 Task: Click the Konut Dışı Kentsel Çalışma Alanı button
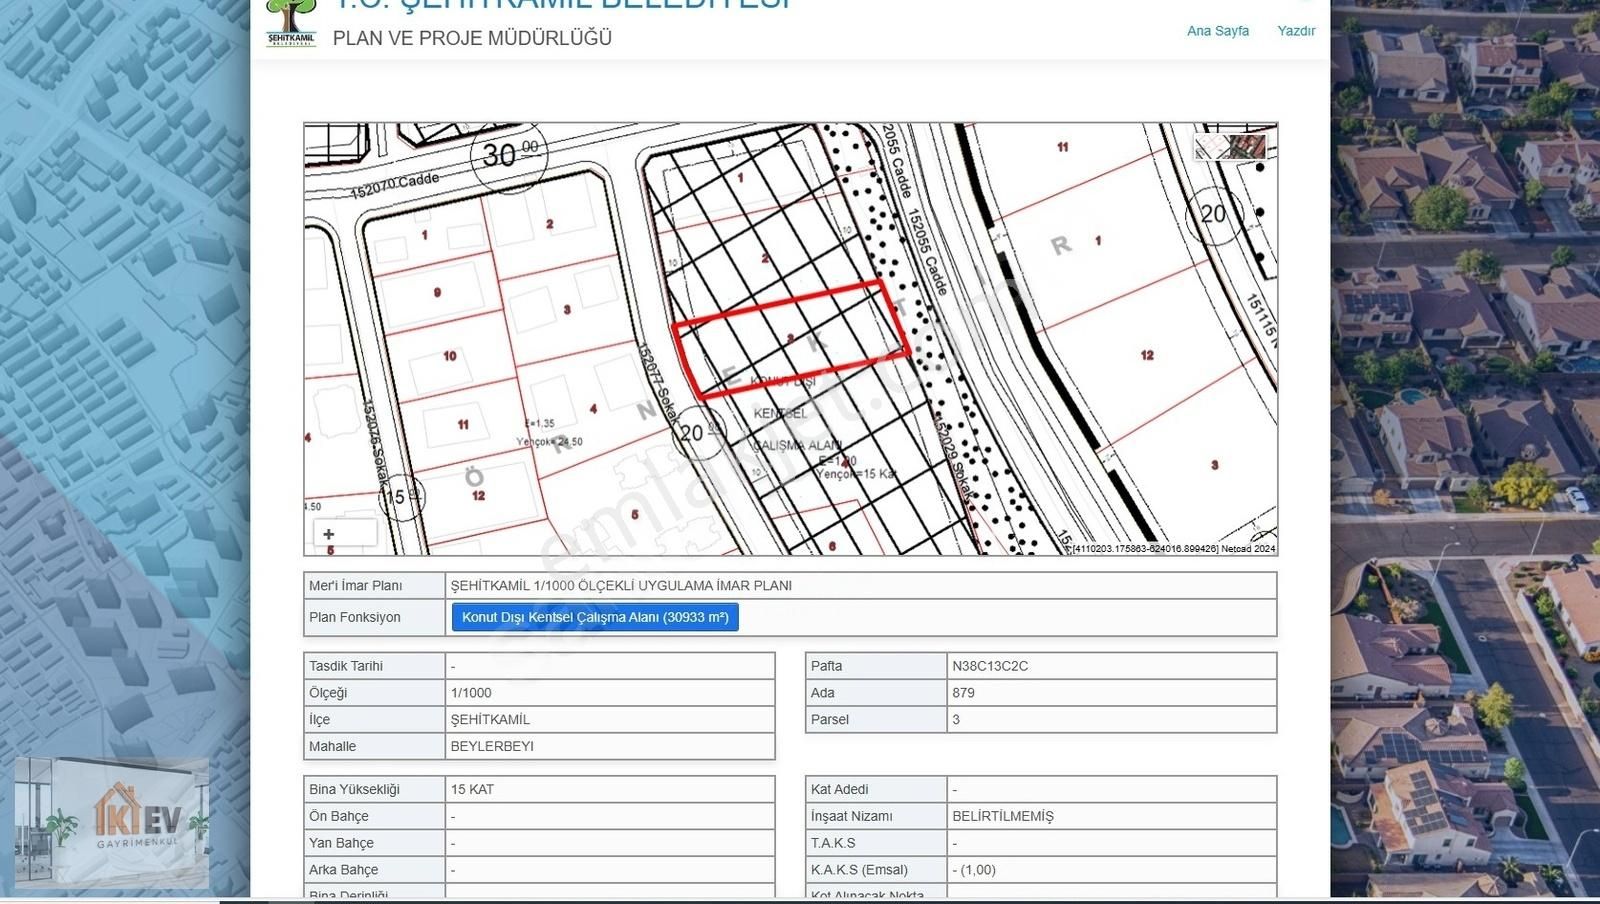[595, 617]
